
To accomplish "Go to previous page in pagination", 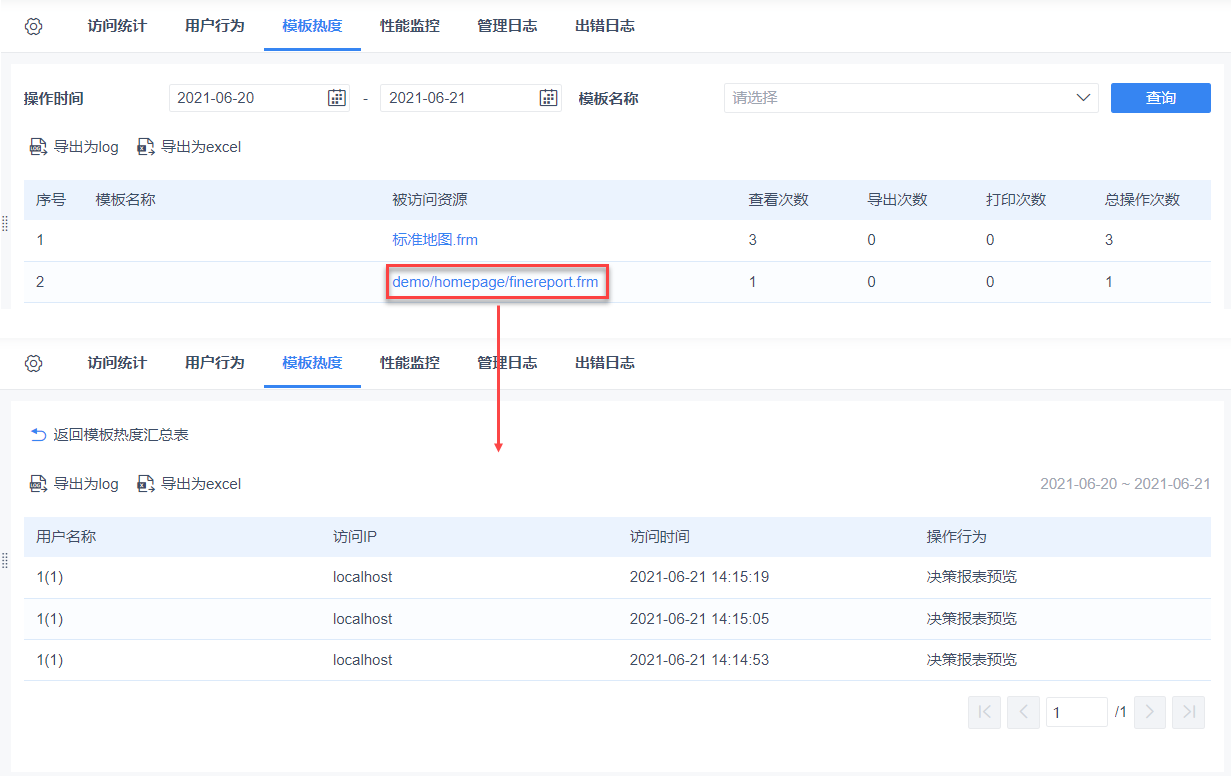I will [1023, 712].
